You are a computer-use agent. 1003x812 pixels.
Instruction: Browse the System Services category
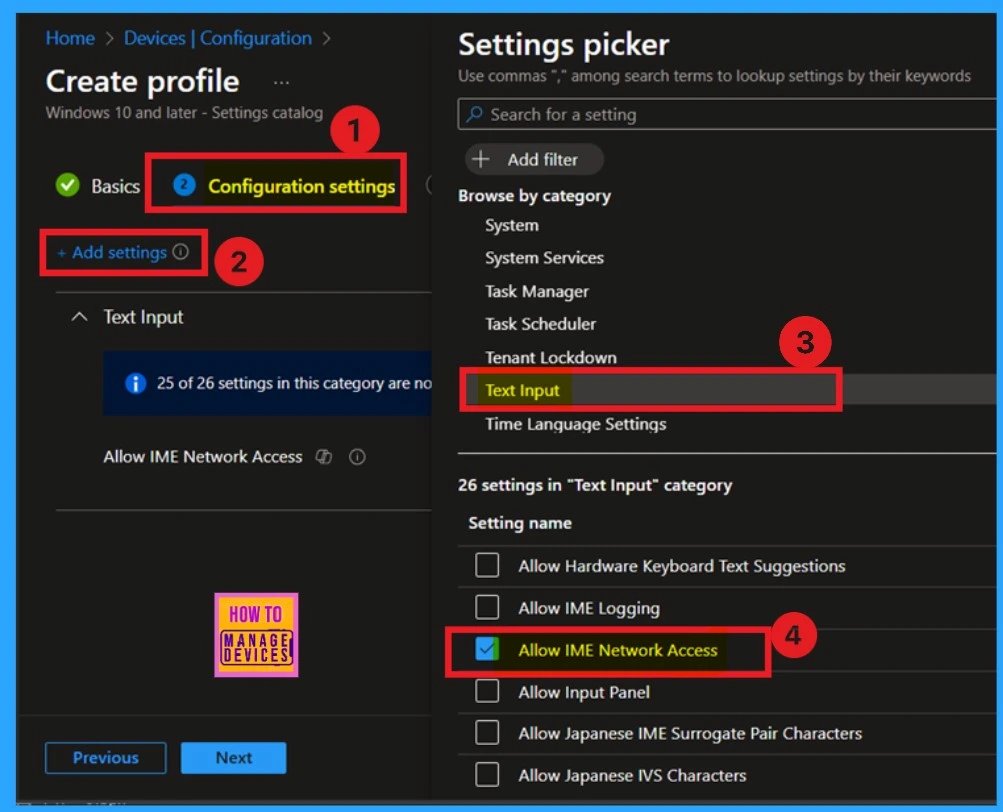pos(544,258)
